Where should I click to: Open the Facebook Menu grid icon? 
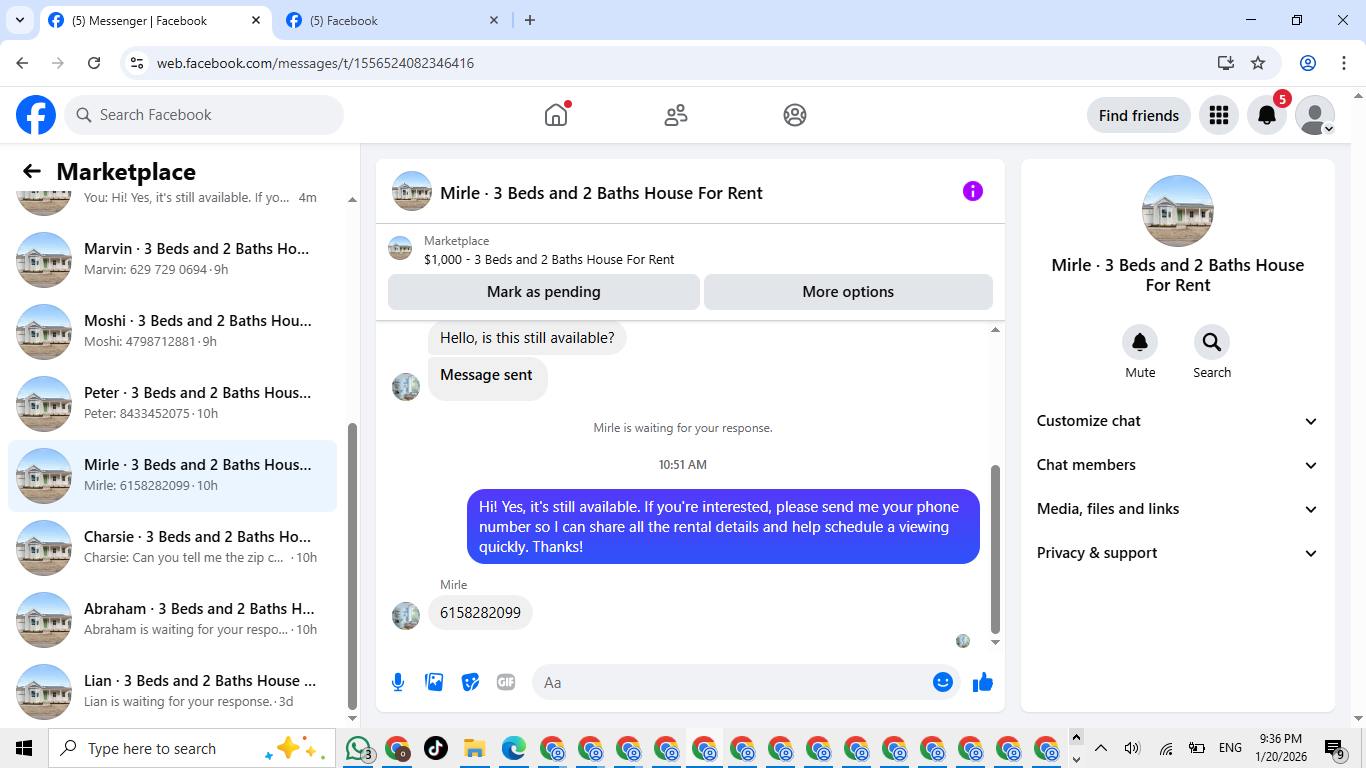pyautogui.click(x=1218, y=115)
